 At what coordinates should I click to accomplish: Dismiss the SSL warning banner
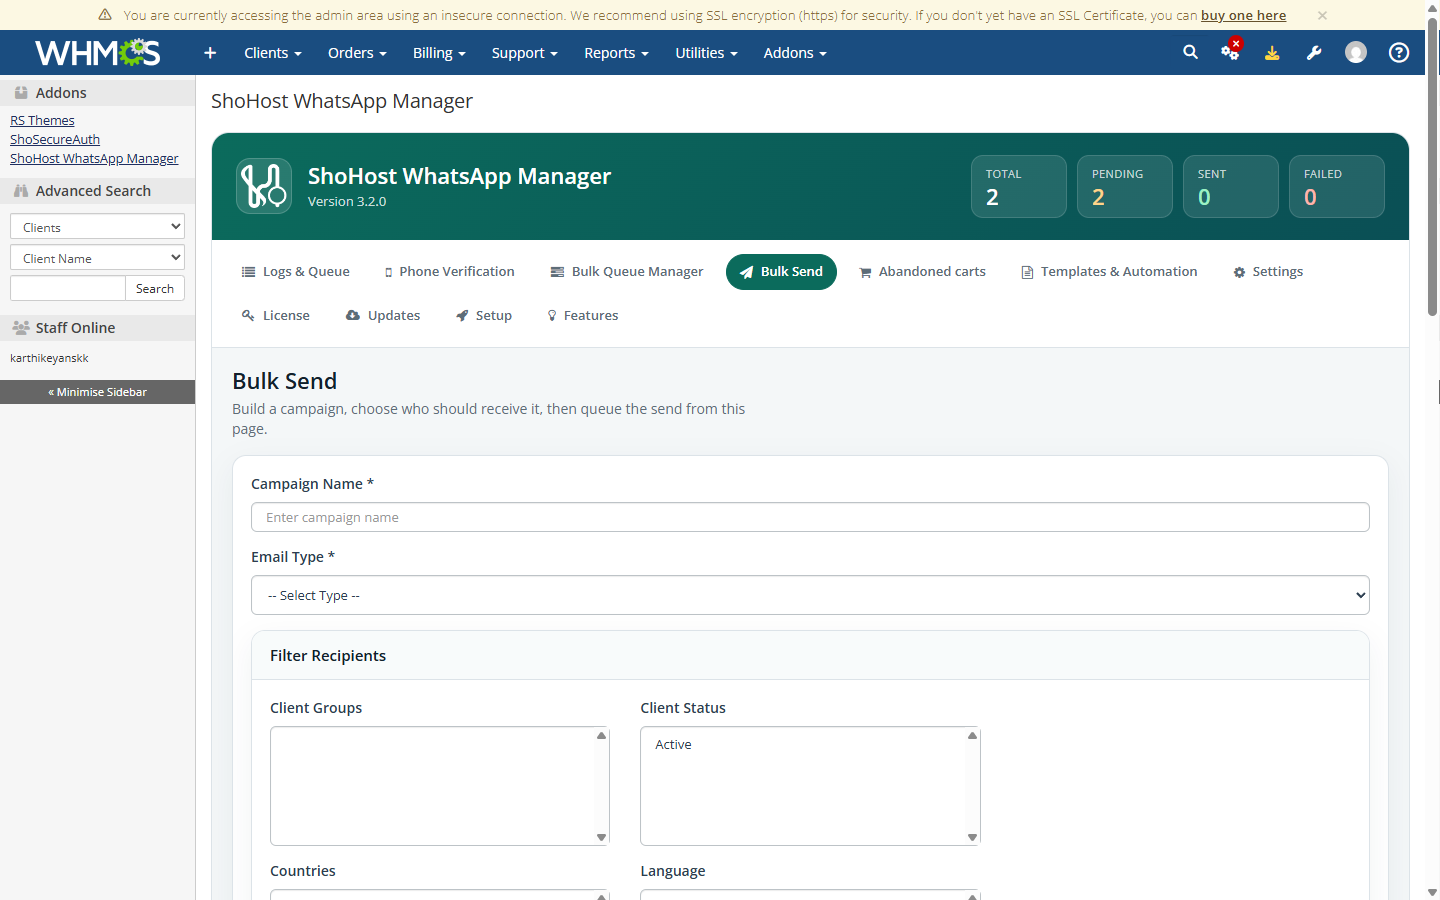coord(1322,15)
